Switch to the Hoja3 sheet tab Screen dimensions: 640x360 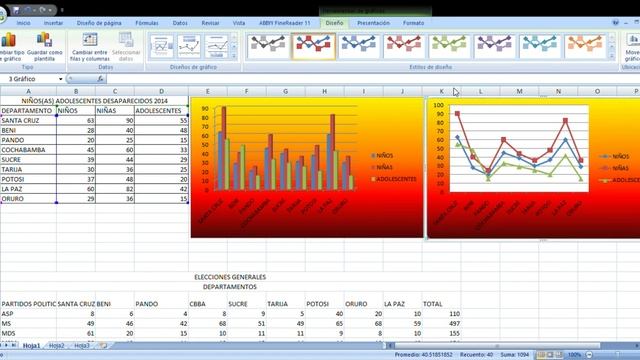point(82,346)
